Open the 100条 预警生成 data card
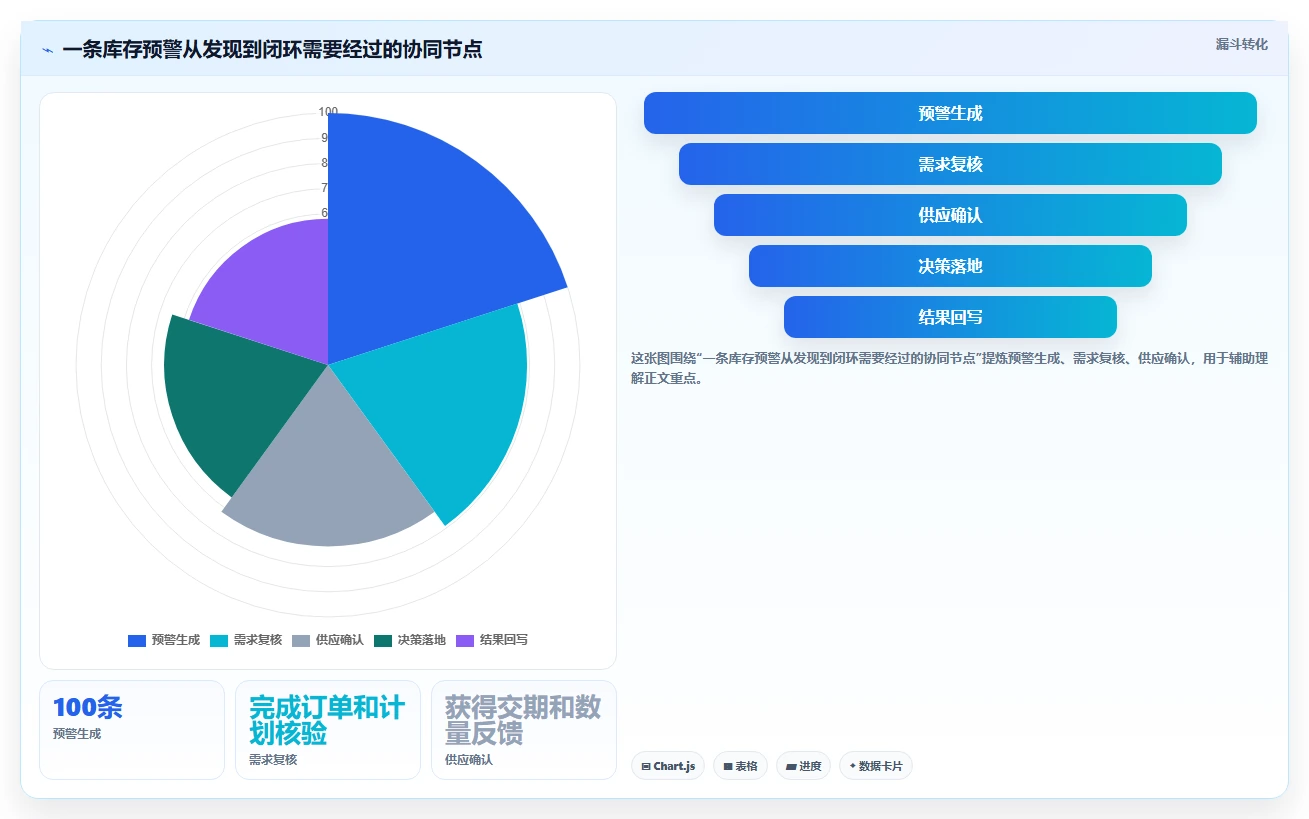The width and height of the screenshot is (1309, 819). click(132, 730)
